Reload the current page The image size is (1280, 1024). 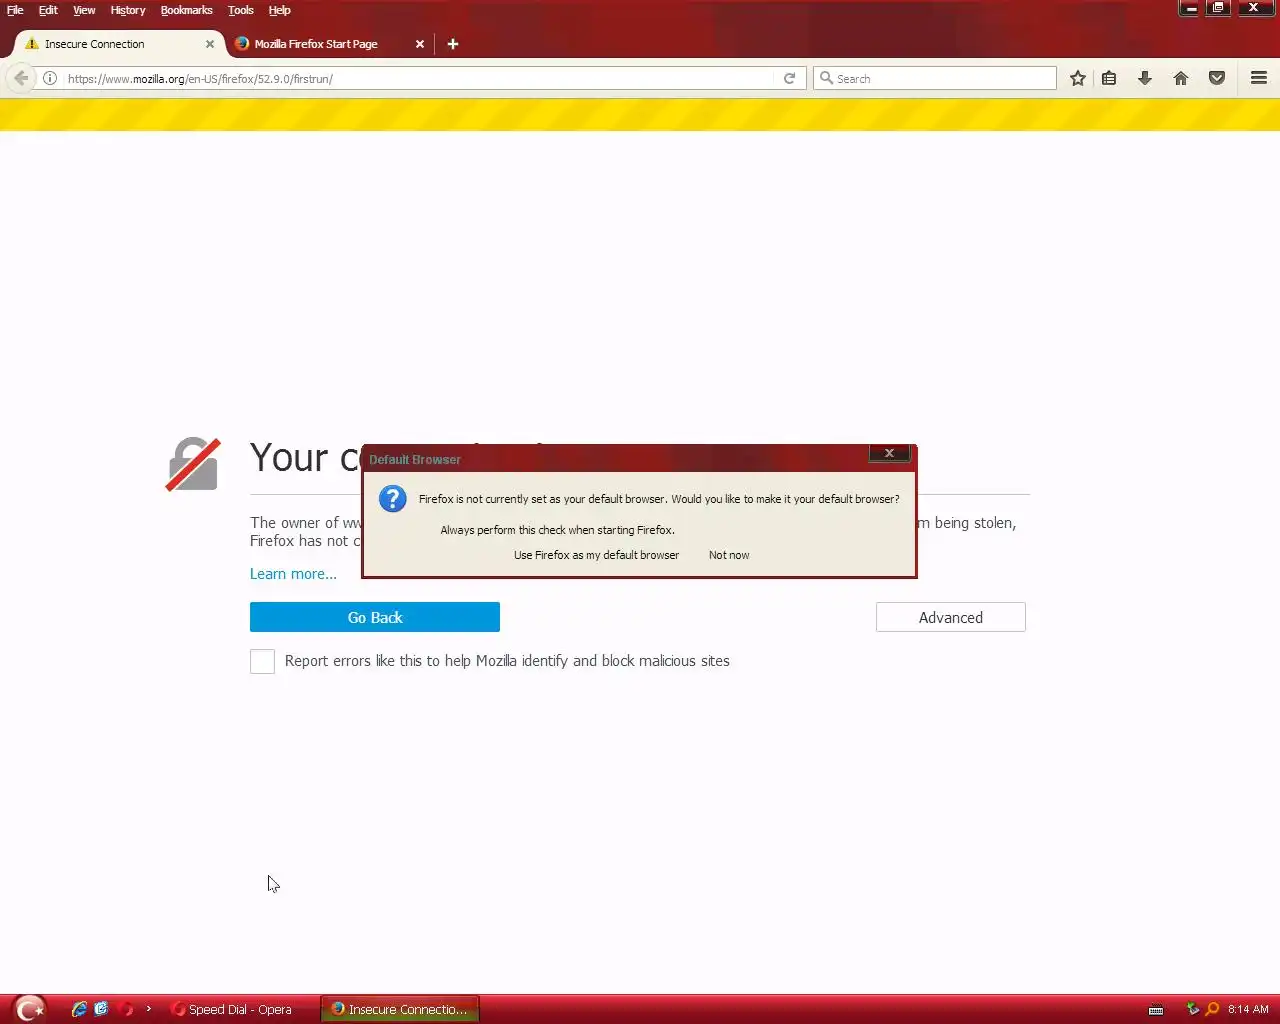pyautogui.click(x=789, y=78)
